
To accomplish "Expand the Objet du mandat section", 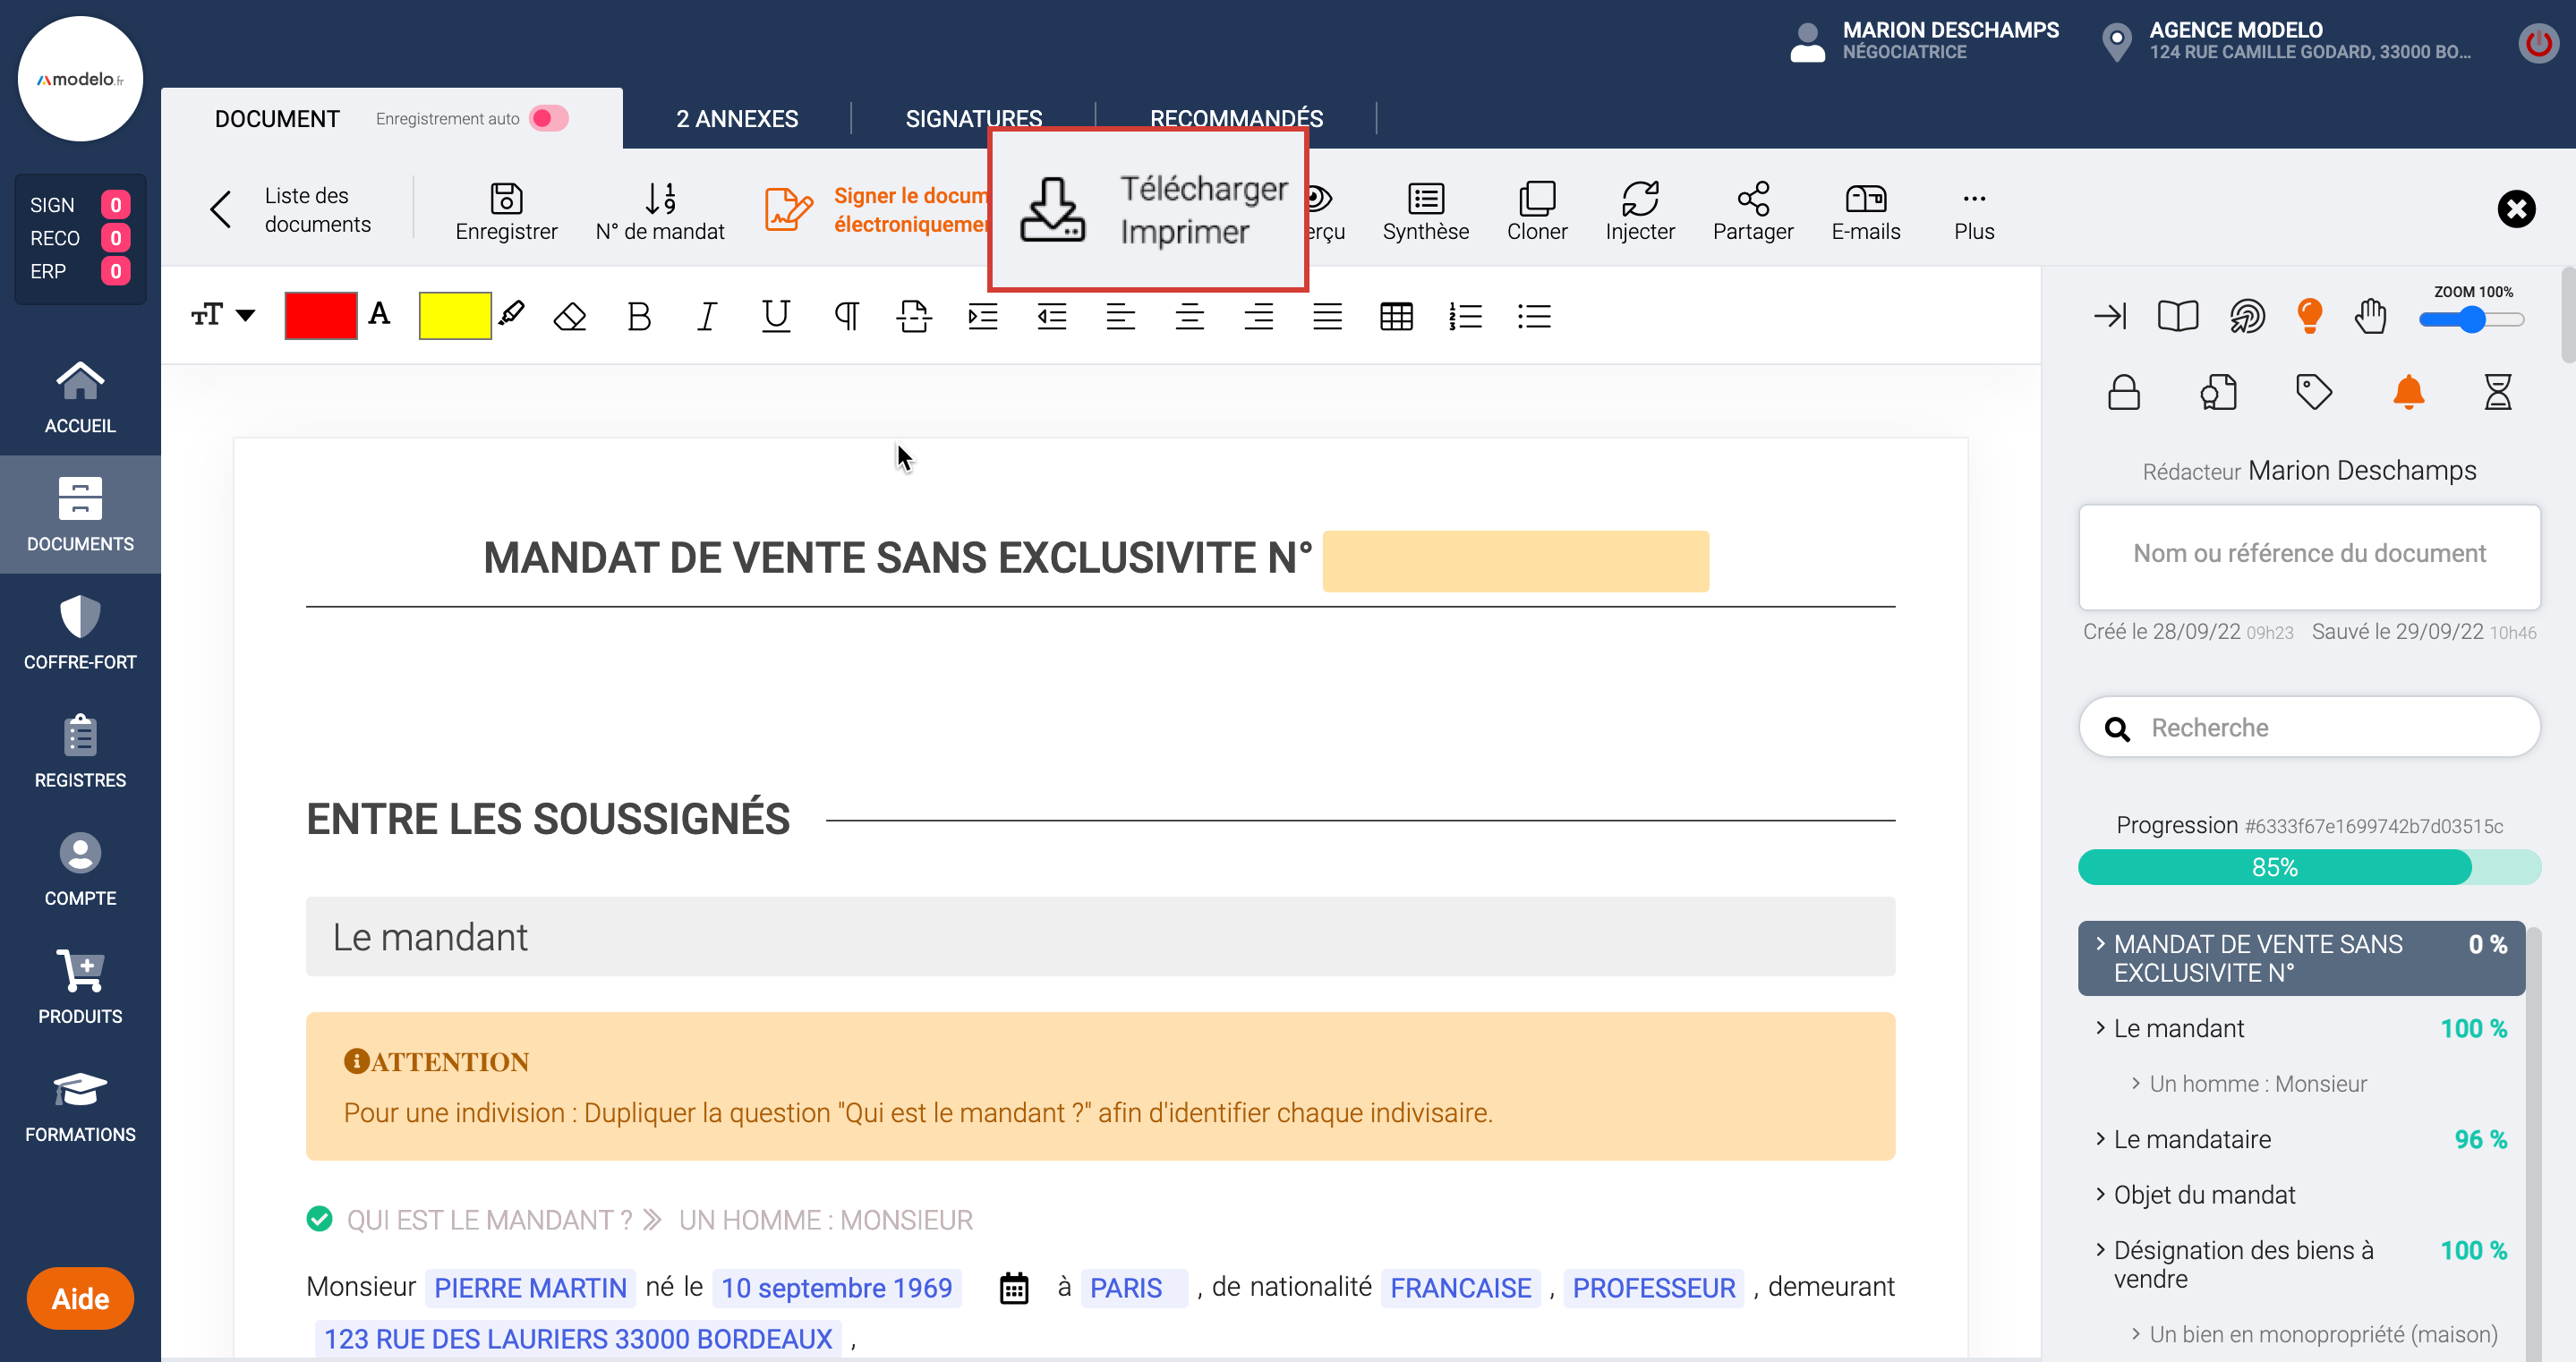I will click(2204, 1194).
